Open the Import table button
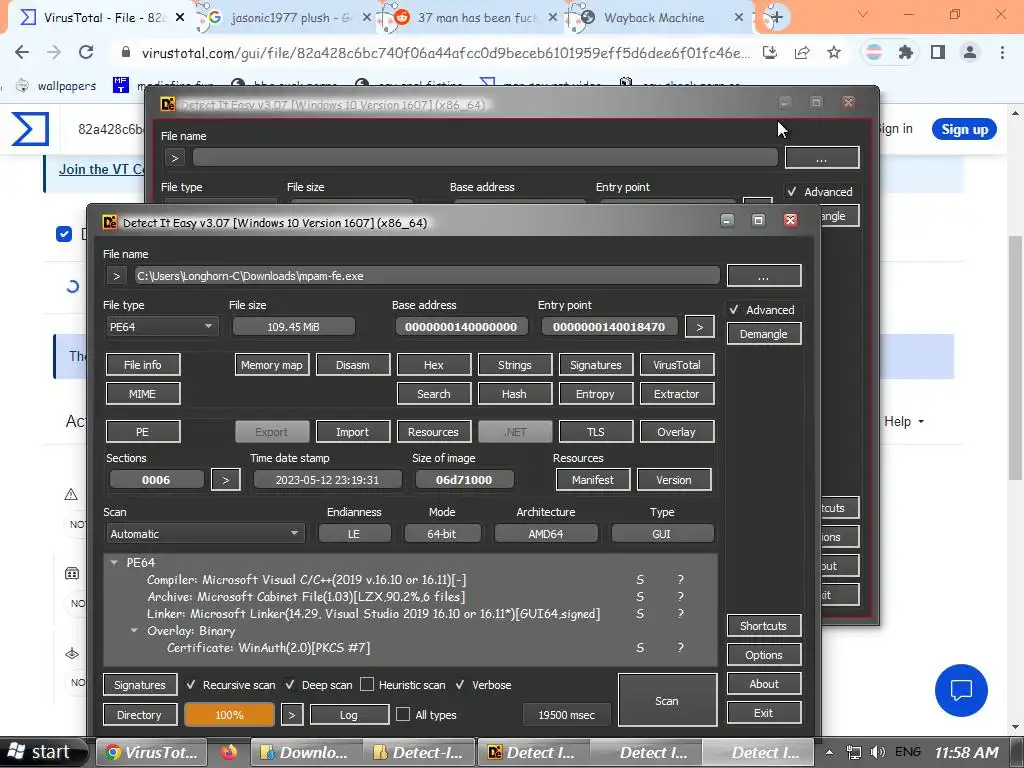 click(x=353, y=431)
